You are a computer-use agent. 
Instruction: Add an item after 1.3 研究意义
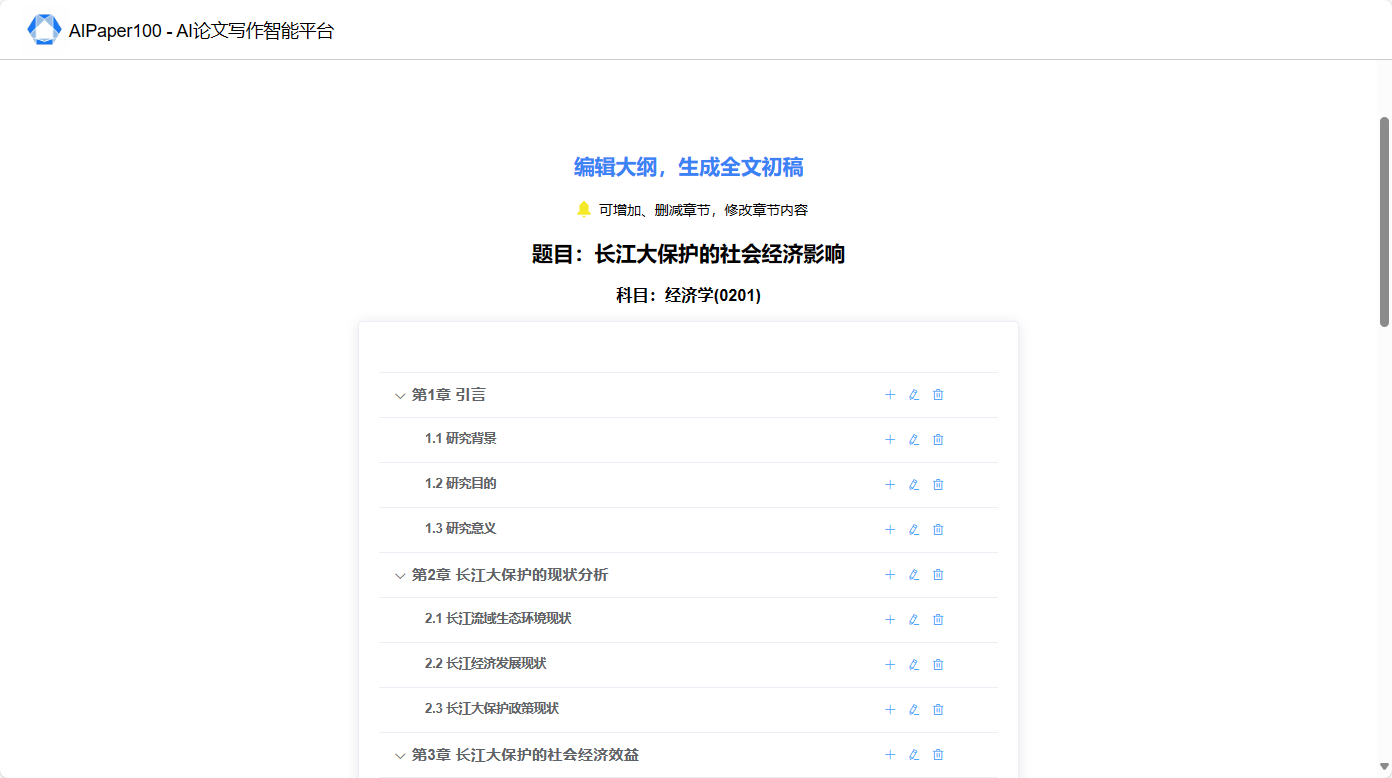pyautogui.click(x=890, y=530)
